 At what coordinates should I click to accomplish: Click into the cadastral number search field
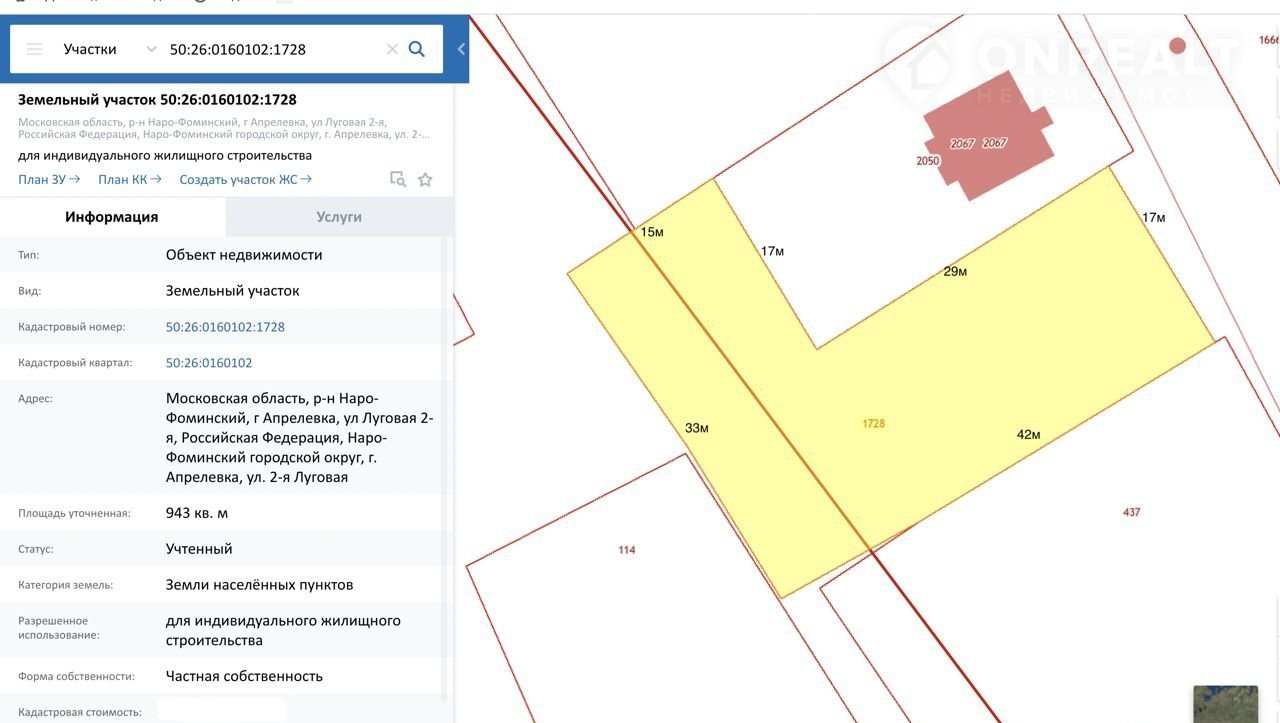270,49
